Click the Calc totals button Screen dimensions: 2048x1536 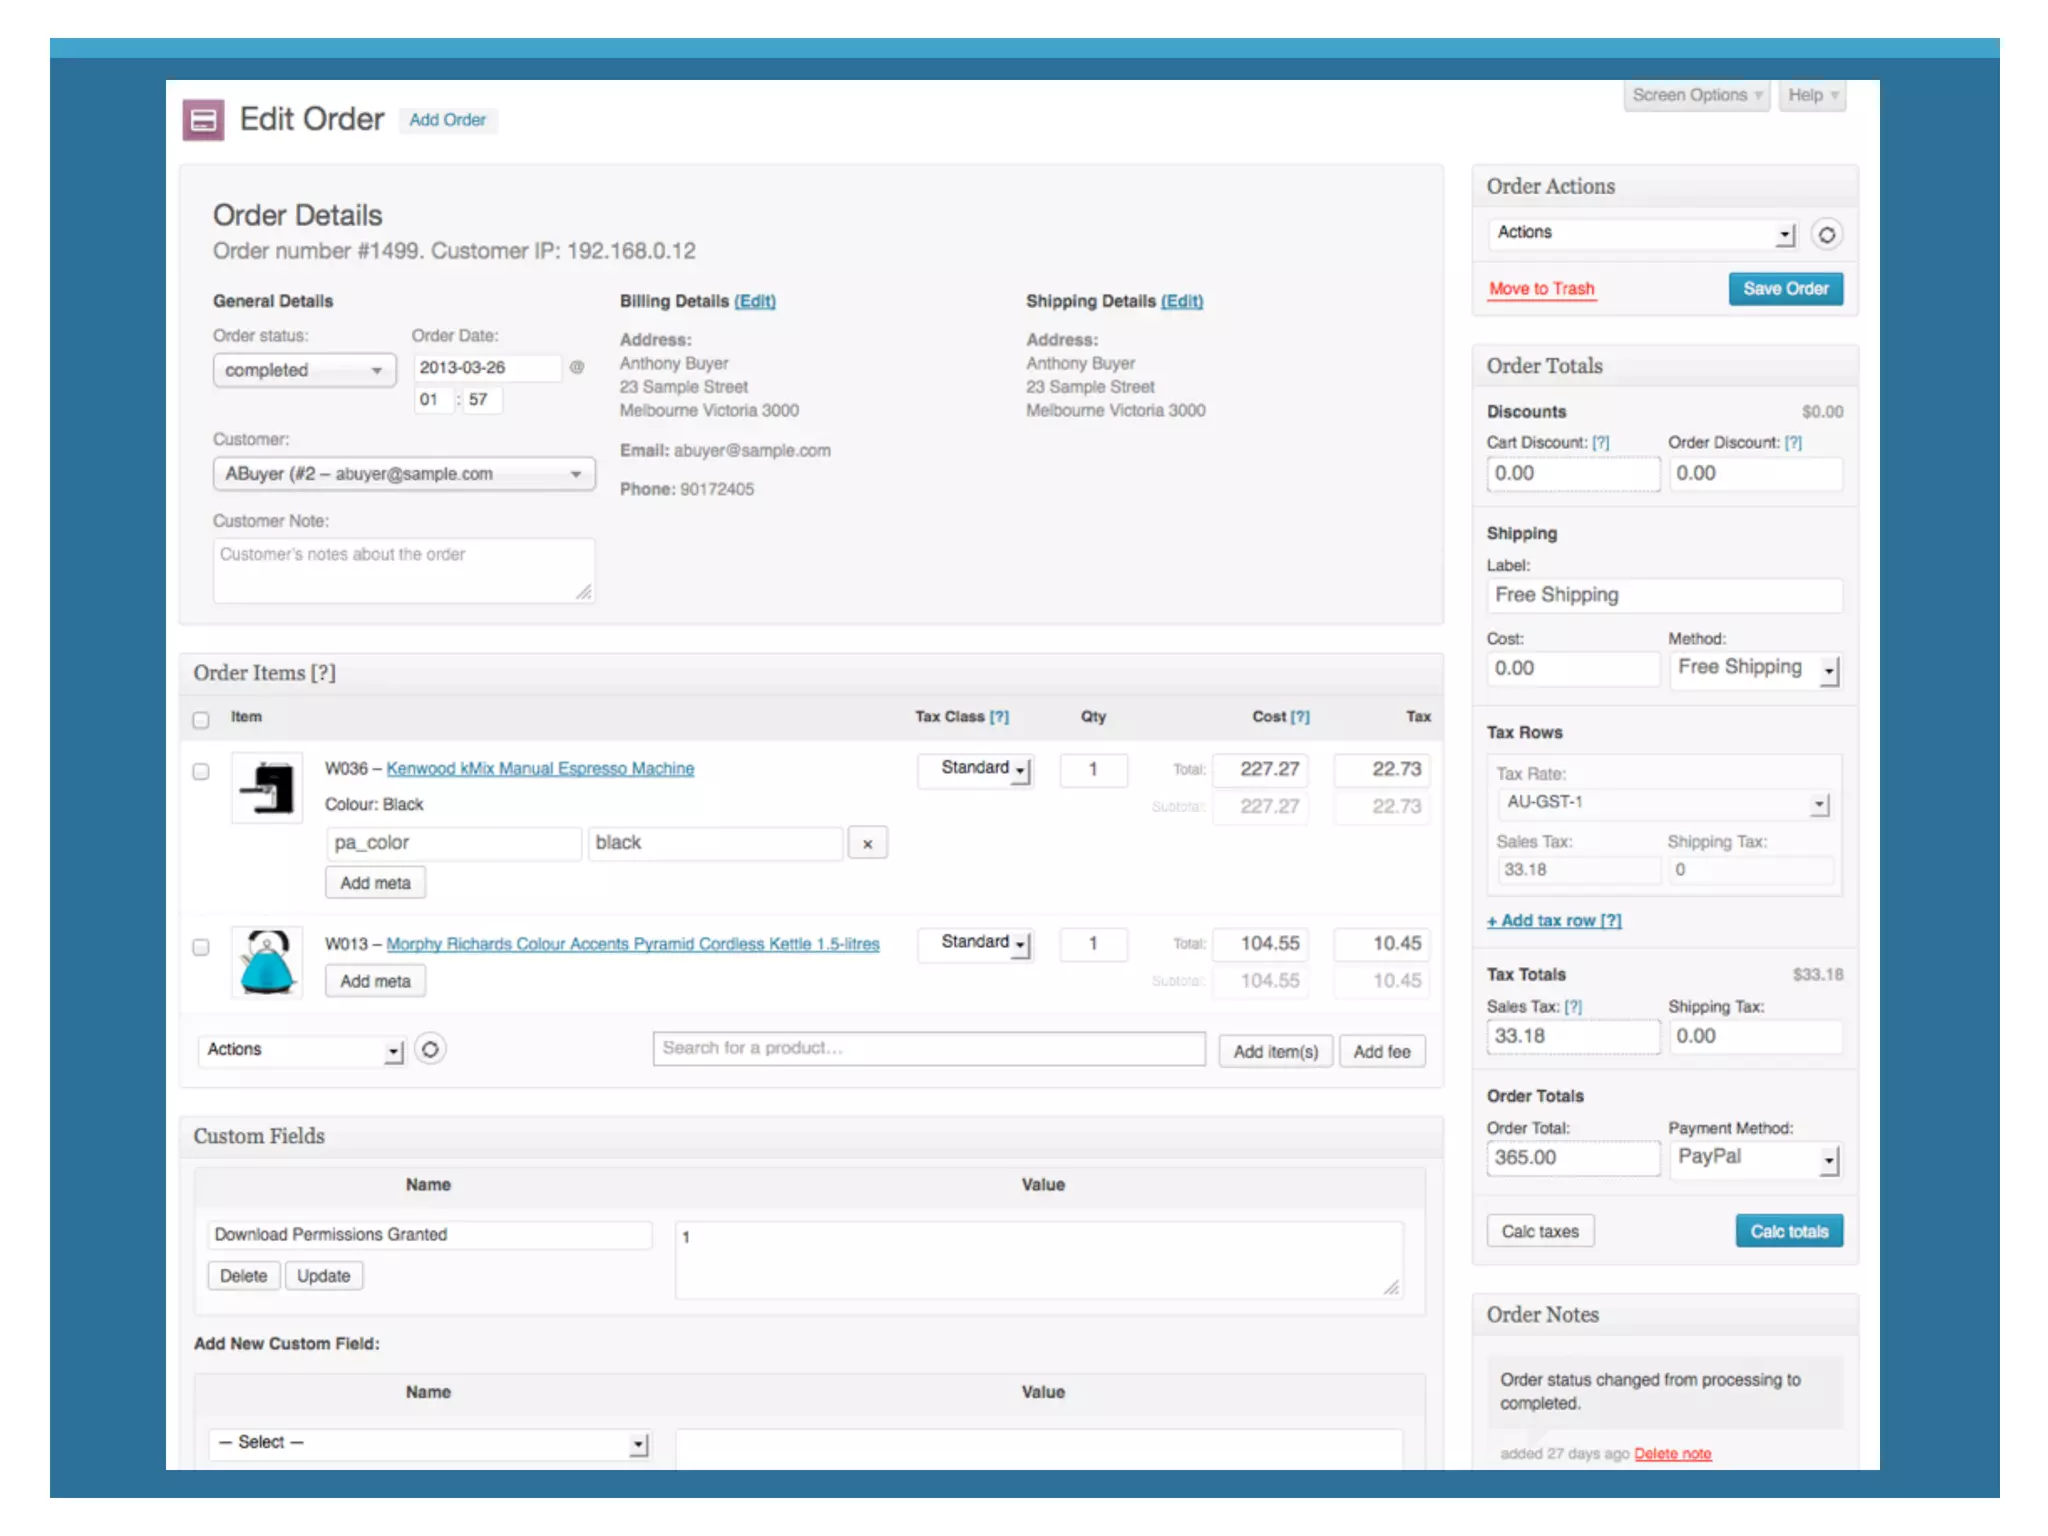tap(1788, 1232)
